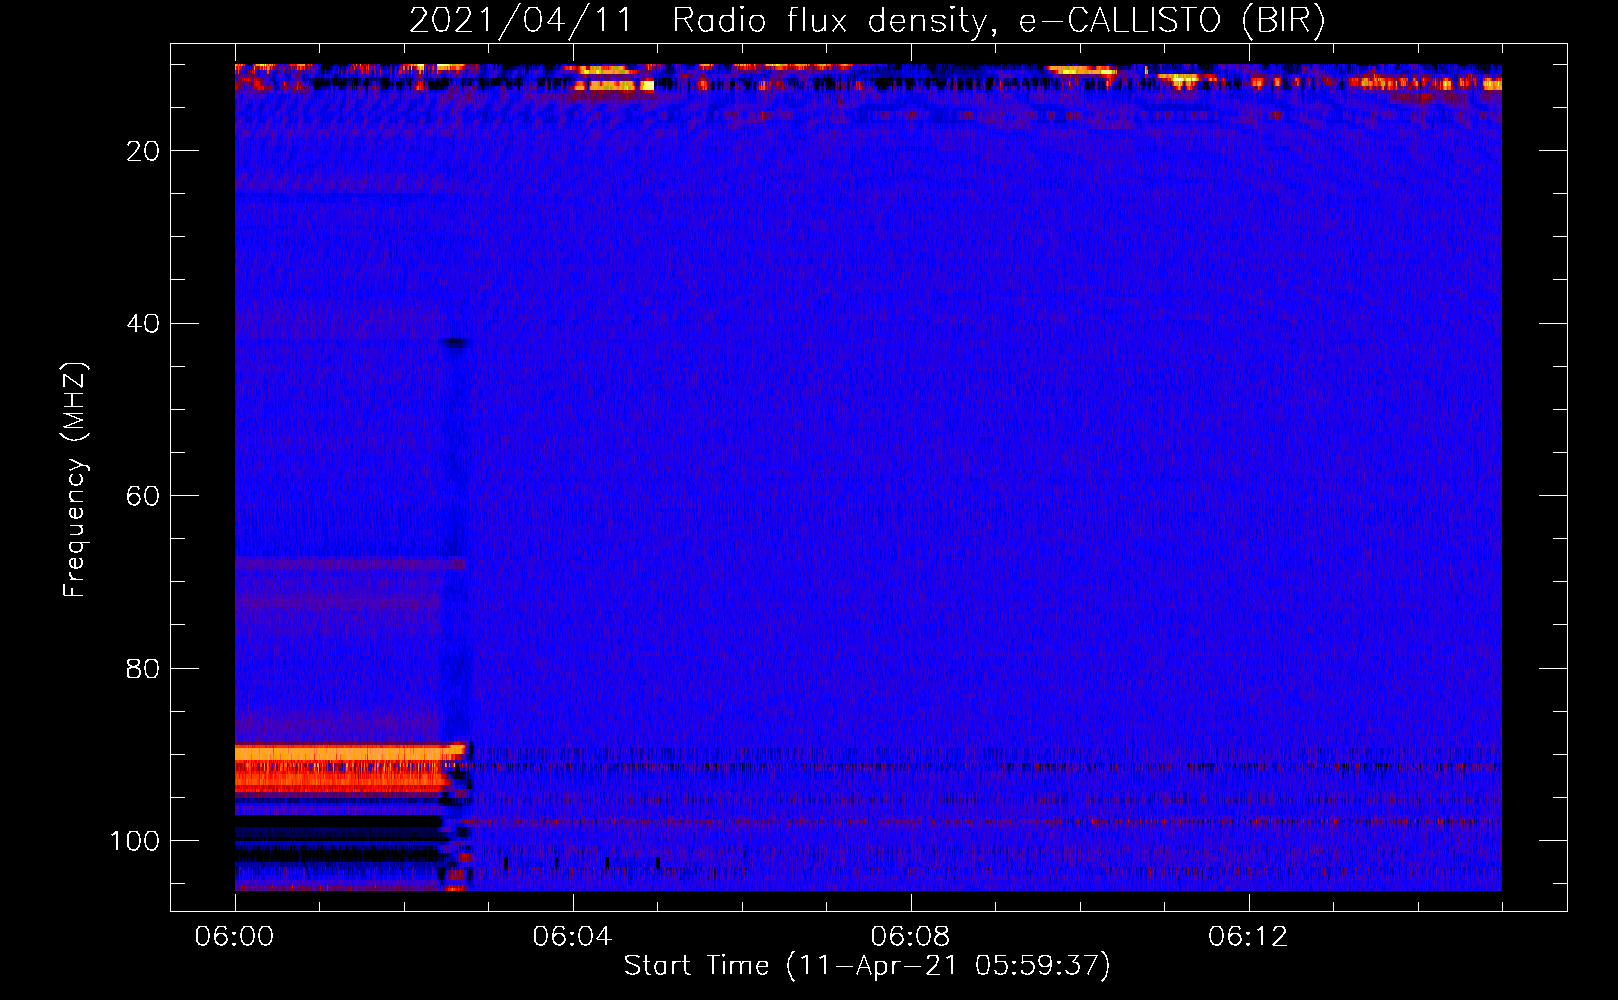1618x1000 pixels.
Task: Click the 80 MHz frequency tick label
Action: tap(143, 668)
